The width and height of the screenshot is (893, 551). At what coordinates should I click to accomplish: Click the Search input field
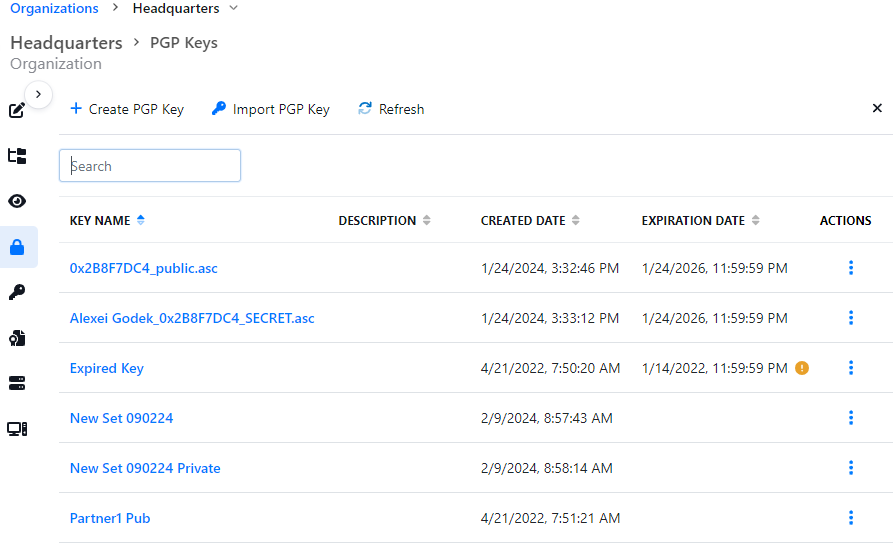(x=150, y=166)
